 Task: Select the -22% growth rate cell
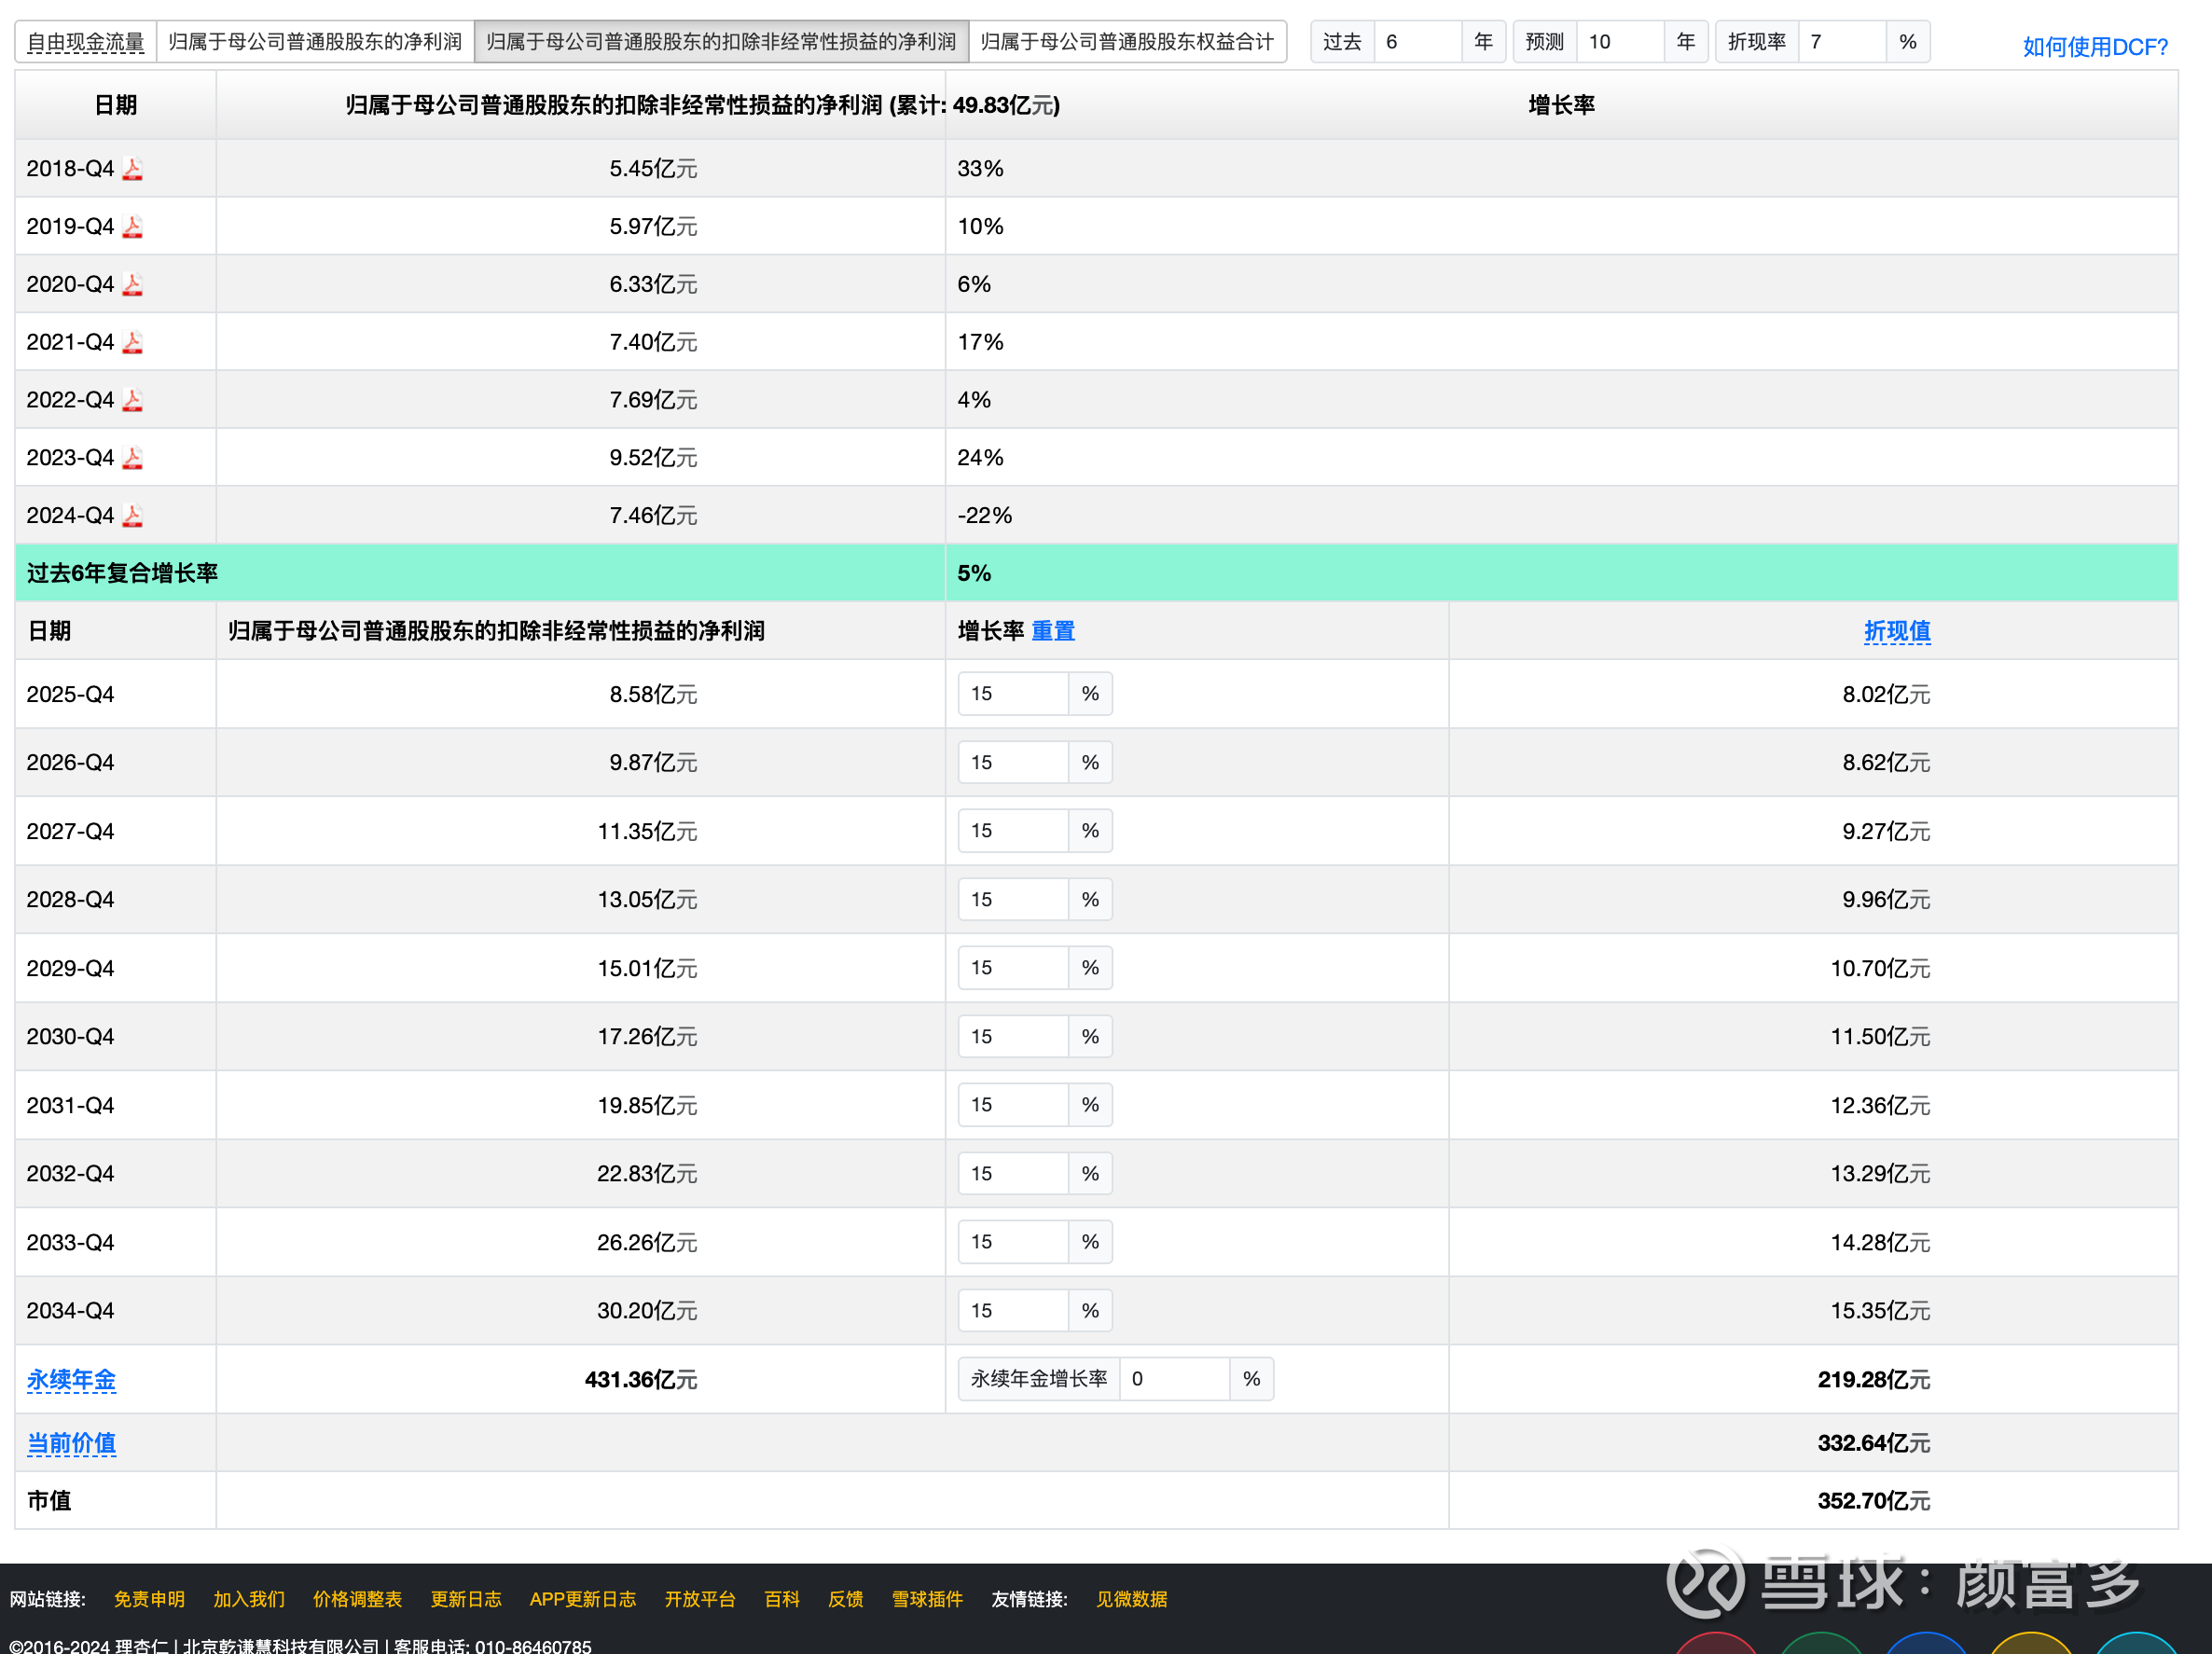point(985,516)
